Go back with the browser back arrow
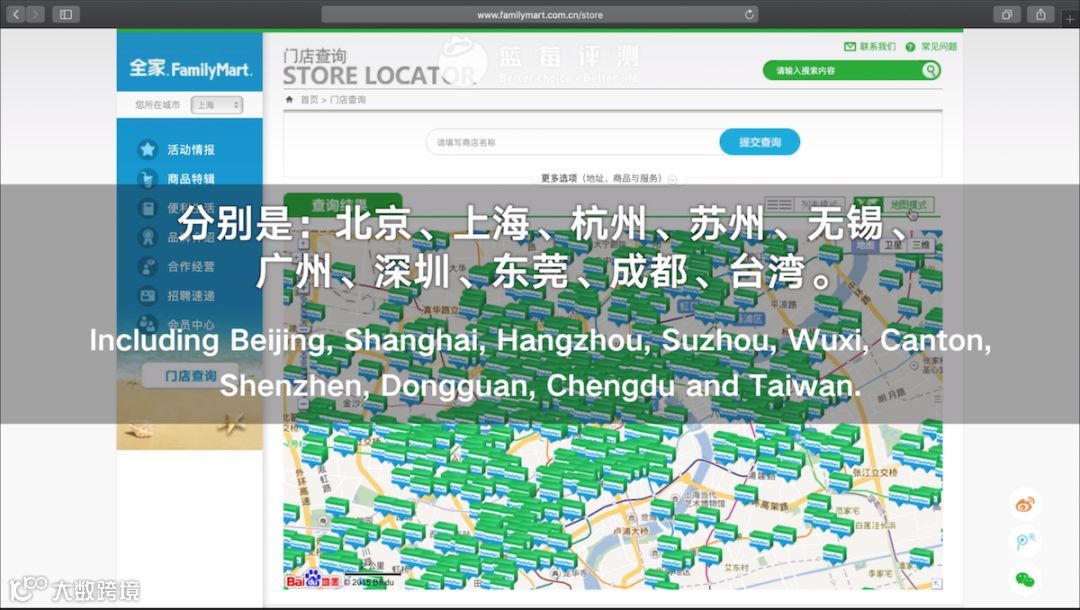Screen dimensions: 1080x610 point(16,14)
